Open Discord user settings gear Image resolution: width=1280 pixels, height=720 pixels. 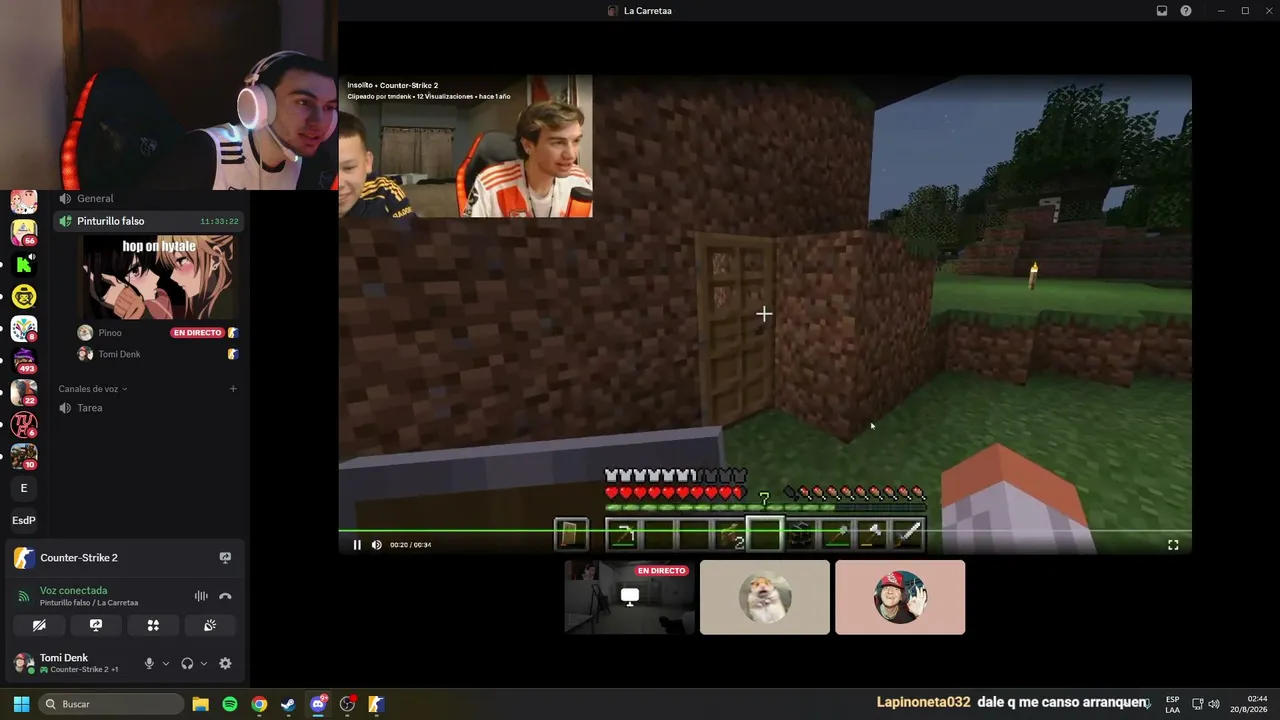tap(225, 663)
